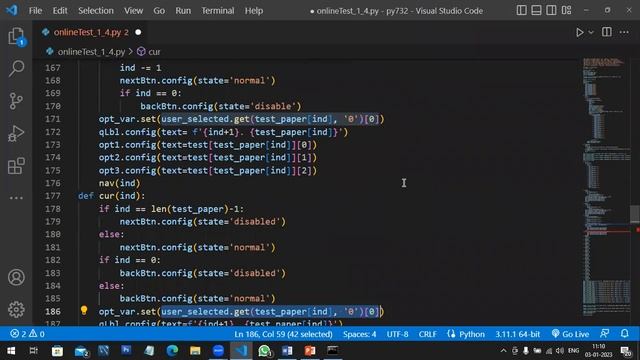Click onlineTest_1_4.py in the breadcrumb
Screen dimensions: 640x360
coord(91,52)
